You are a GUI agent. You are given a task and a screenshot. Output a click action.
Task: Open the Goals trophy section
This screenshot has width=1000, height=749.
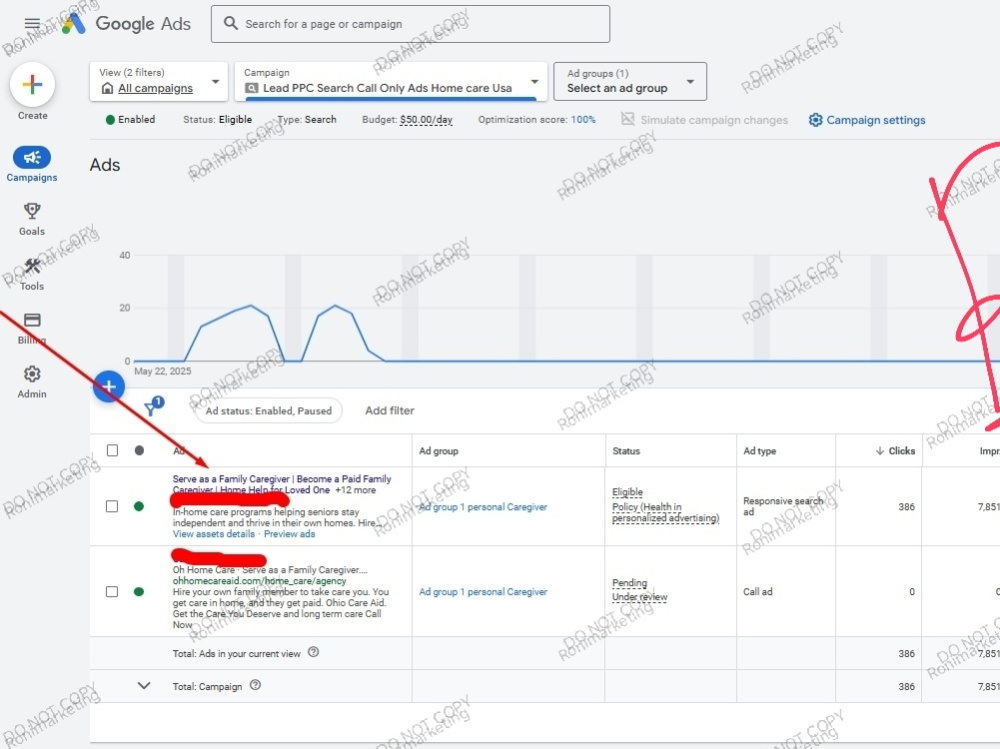(x=32, y=211)
